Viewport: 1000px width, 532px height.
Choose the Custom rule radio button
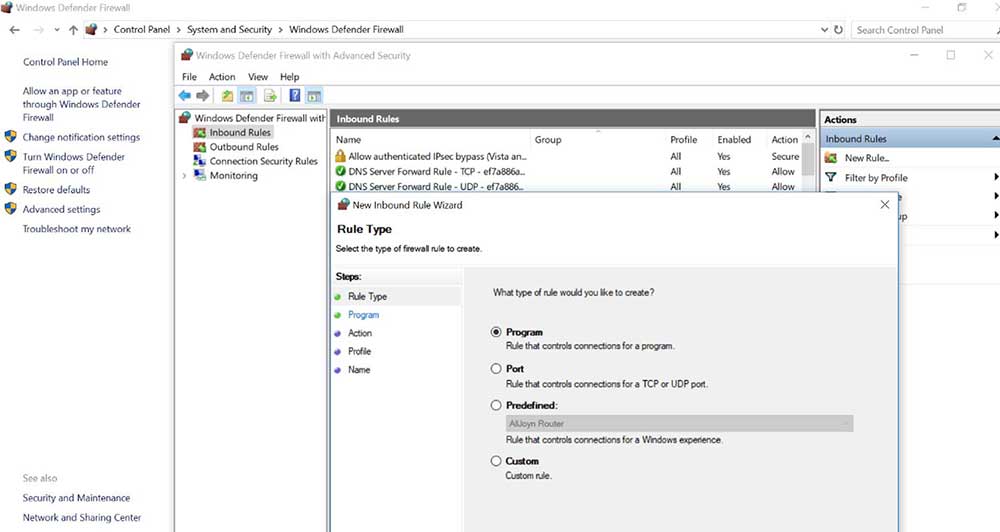496,461
